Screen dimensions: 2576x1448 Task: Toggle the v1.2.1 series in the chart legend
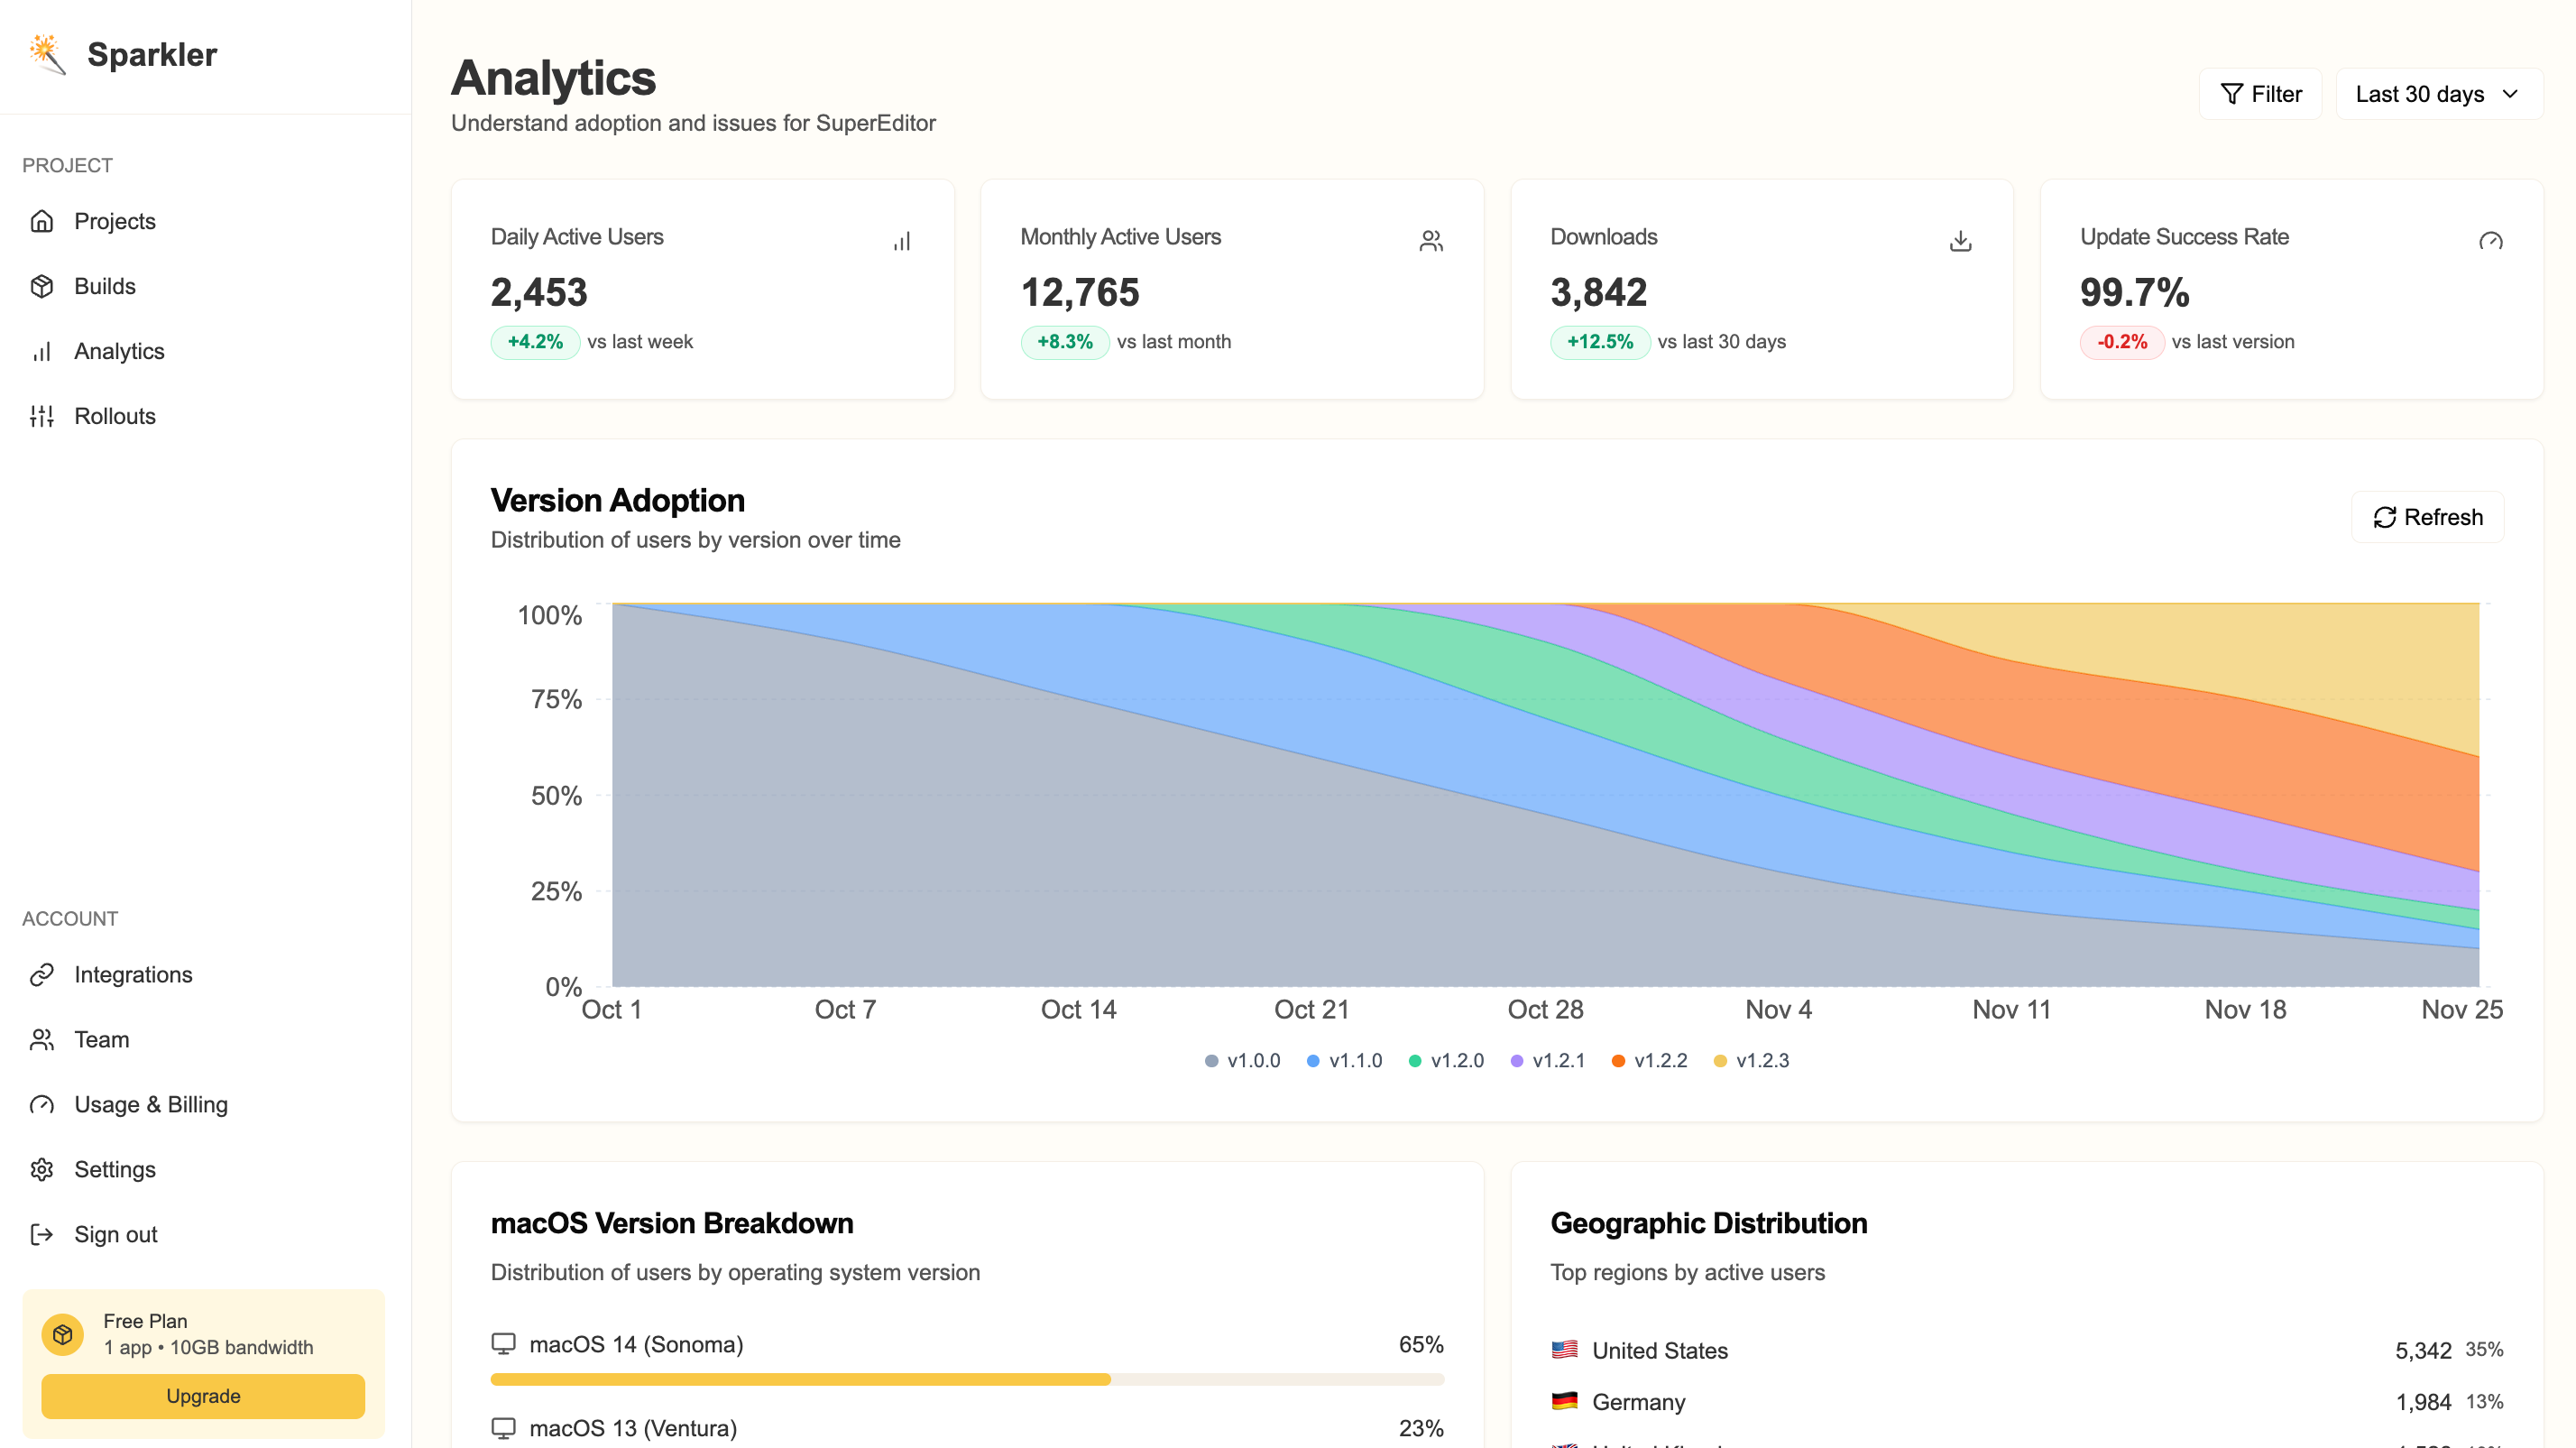coord(1547,1060)
